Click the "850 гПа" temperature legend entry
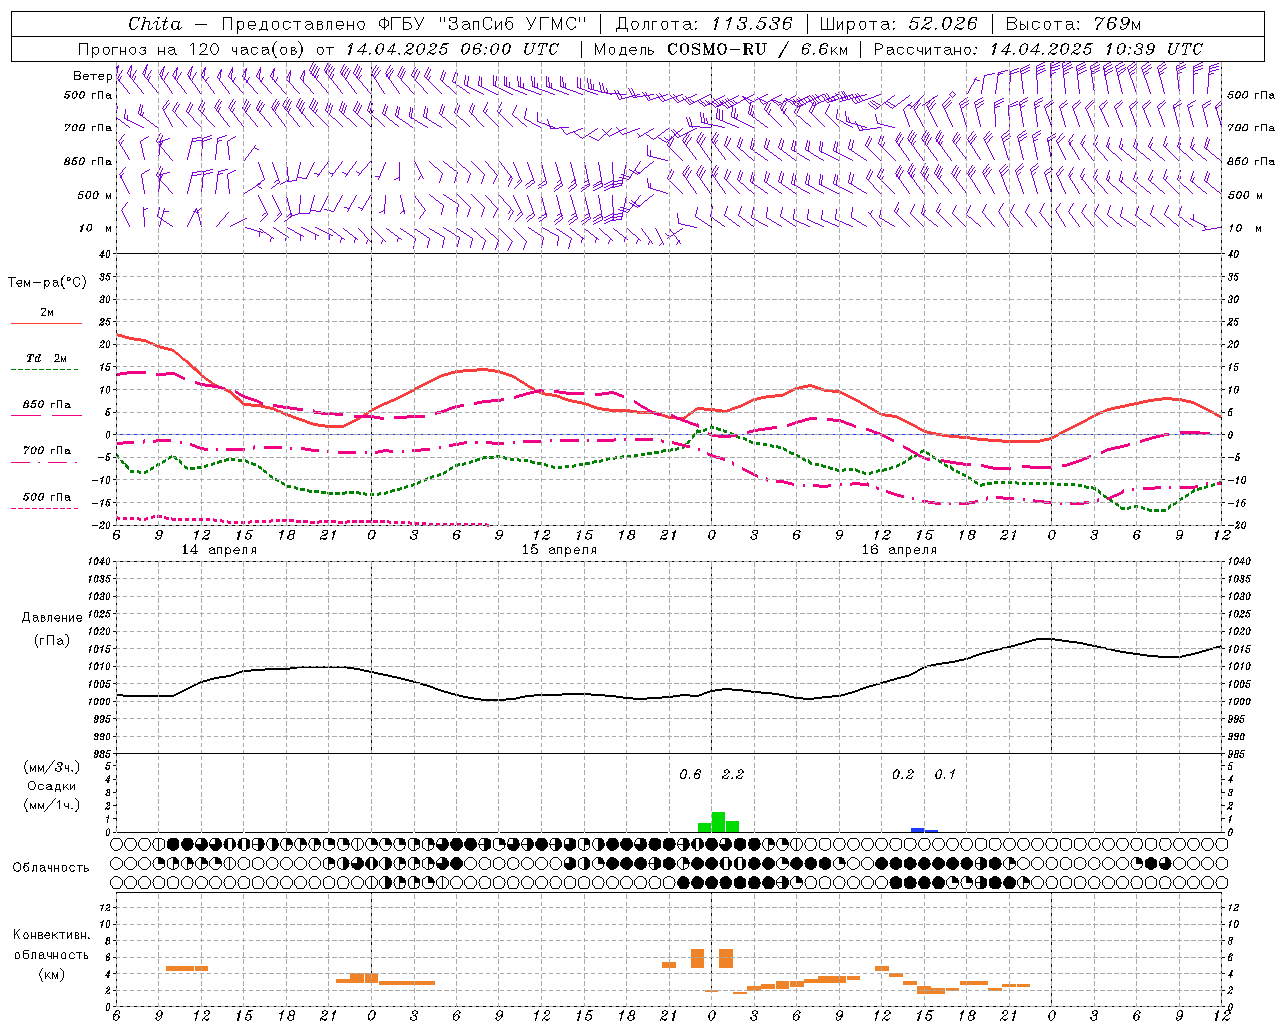 point(47,406)
